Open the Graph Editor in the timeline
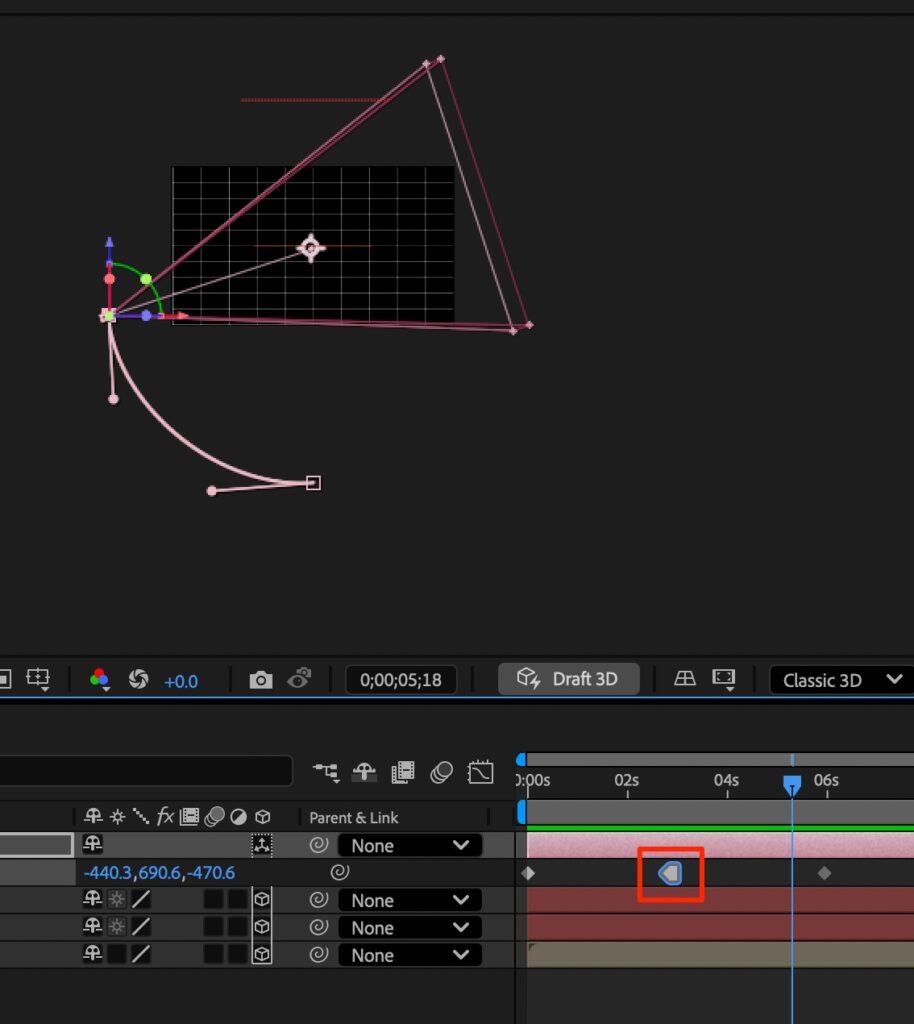 coord(481,772)
